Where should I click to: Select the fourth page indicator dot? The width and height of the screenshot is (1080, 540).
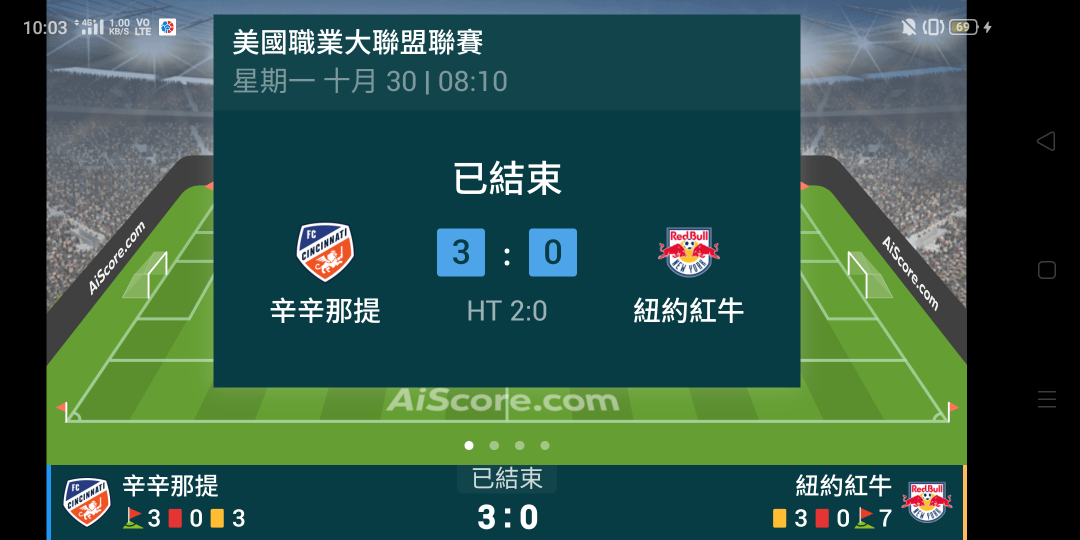pos(545,446)
